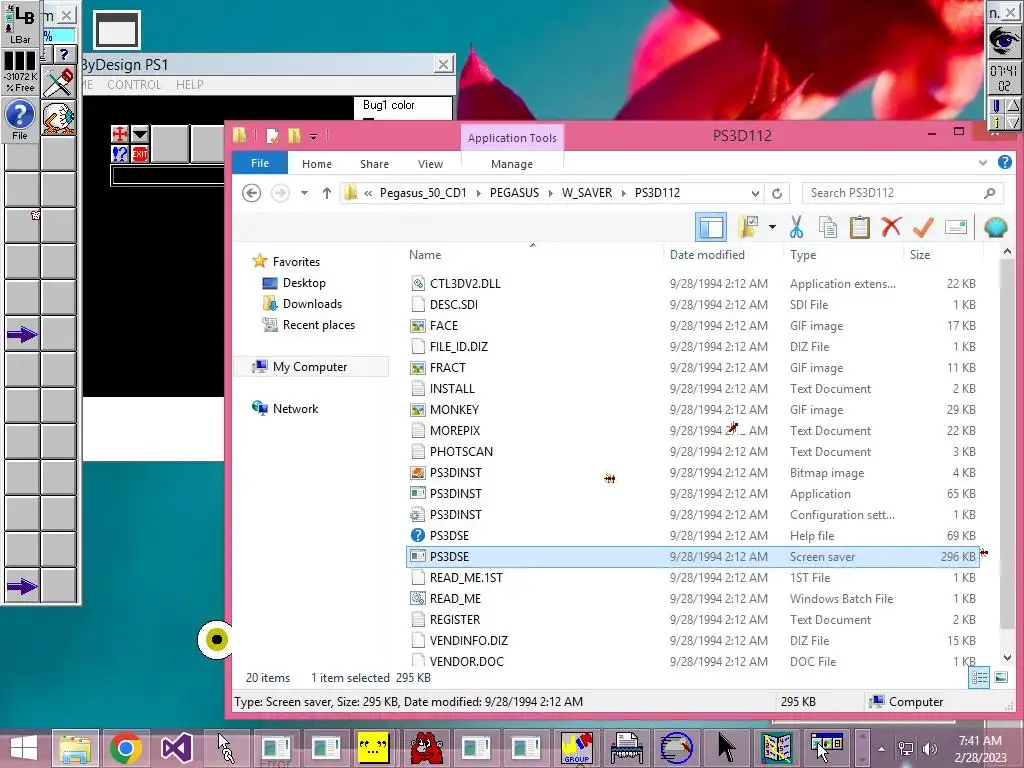Screen dimensions: 1024x768
Task: Click the envelope E-mail icon
Action: click(955, 227)
